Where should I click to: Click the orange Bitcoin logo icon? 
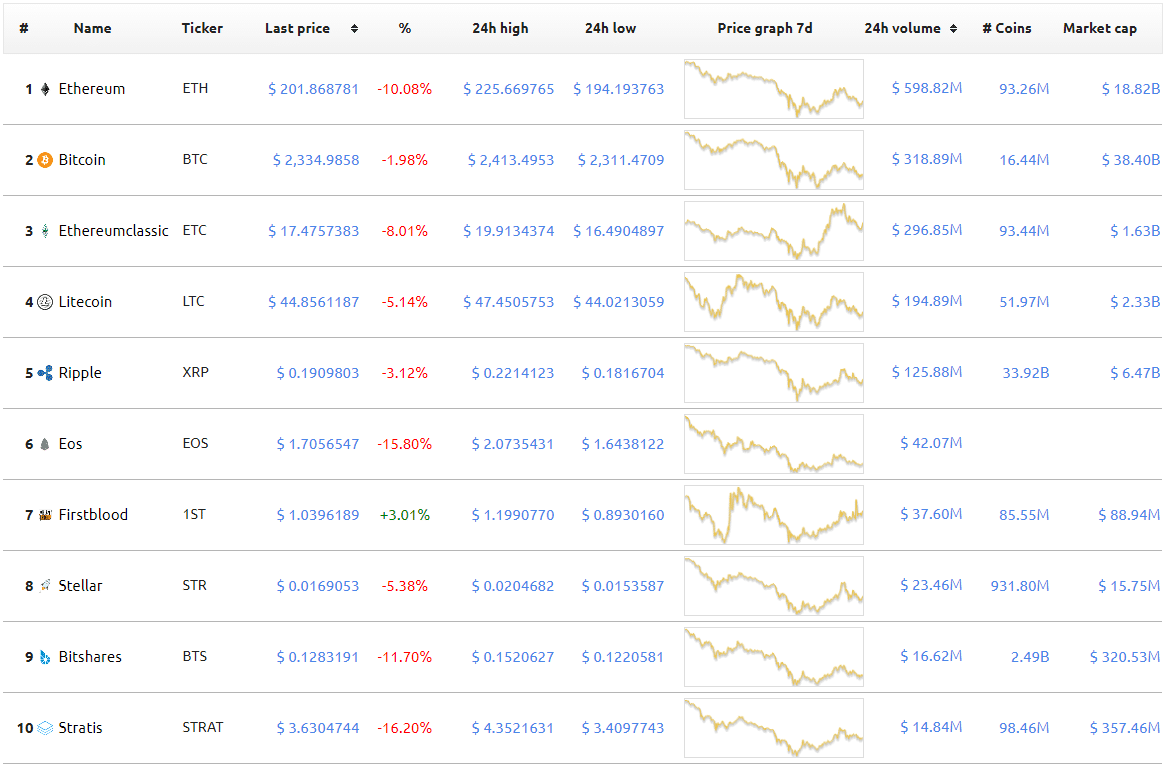coord(45,160)
